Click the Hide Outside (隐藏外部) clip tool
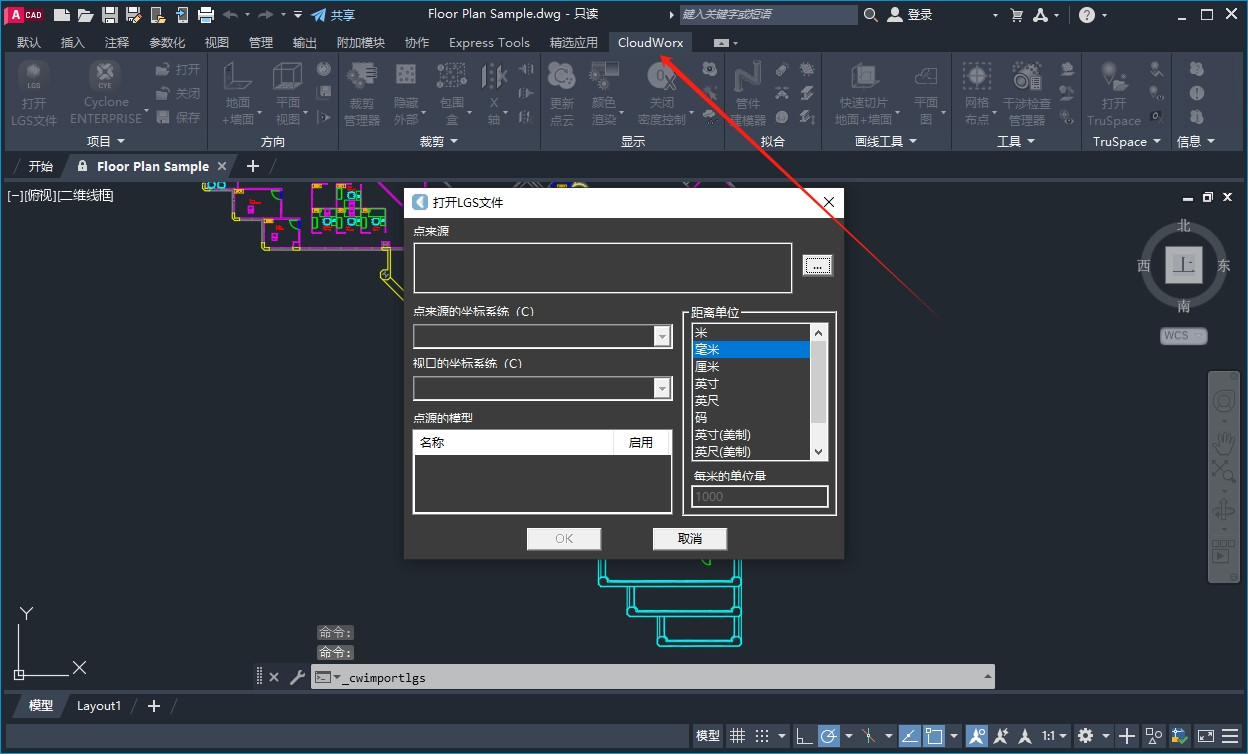Viewport: 1248px width, 754px height. pyautogui.click(x=406, y=92)
